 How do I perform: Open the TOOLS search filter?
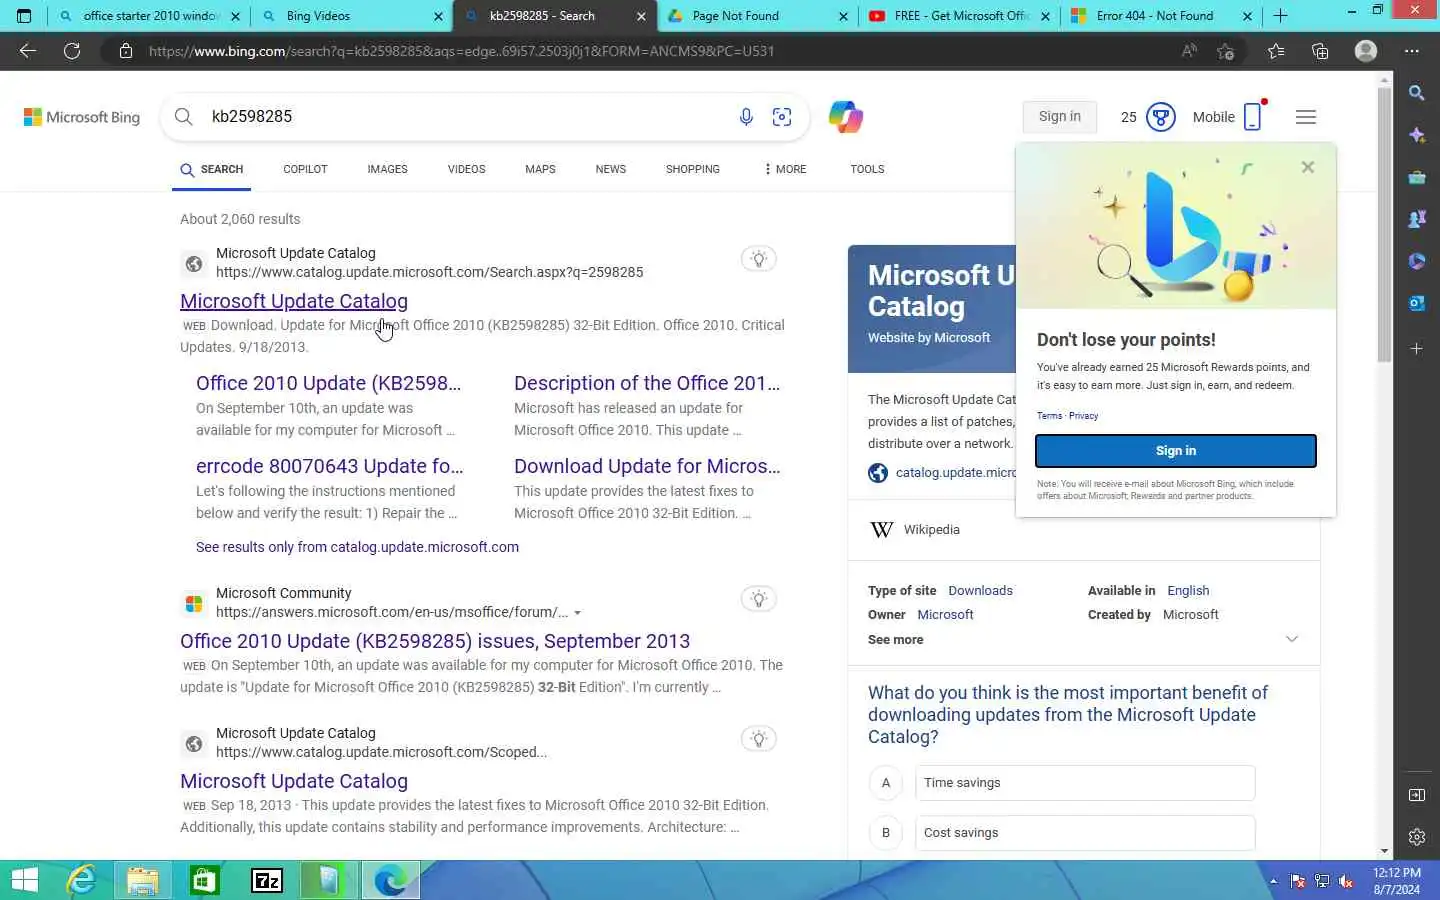pyautogui.click(x=867, y=169)
